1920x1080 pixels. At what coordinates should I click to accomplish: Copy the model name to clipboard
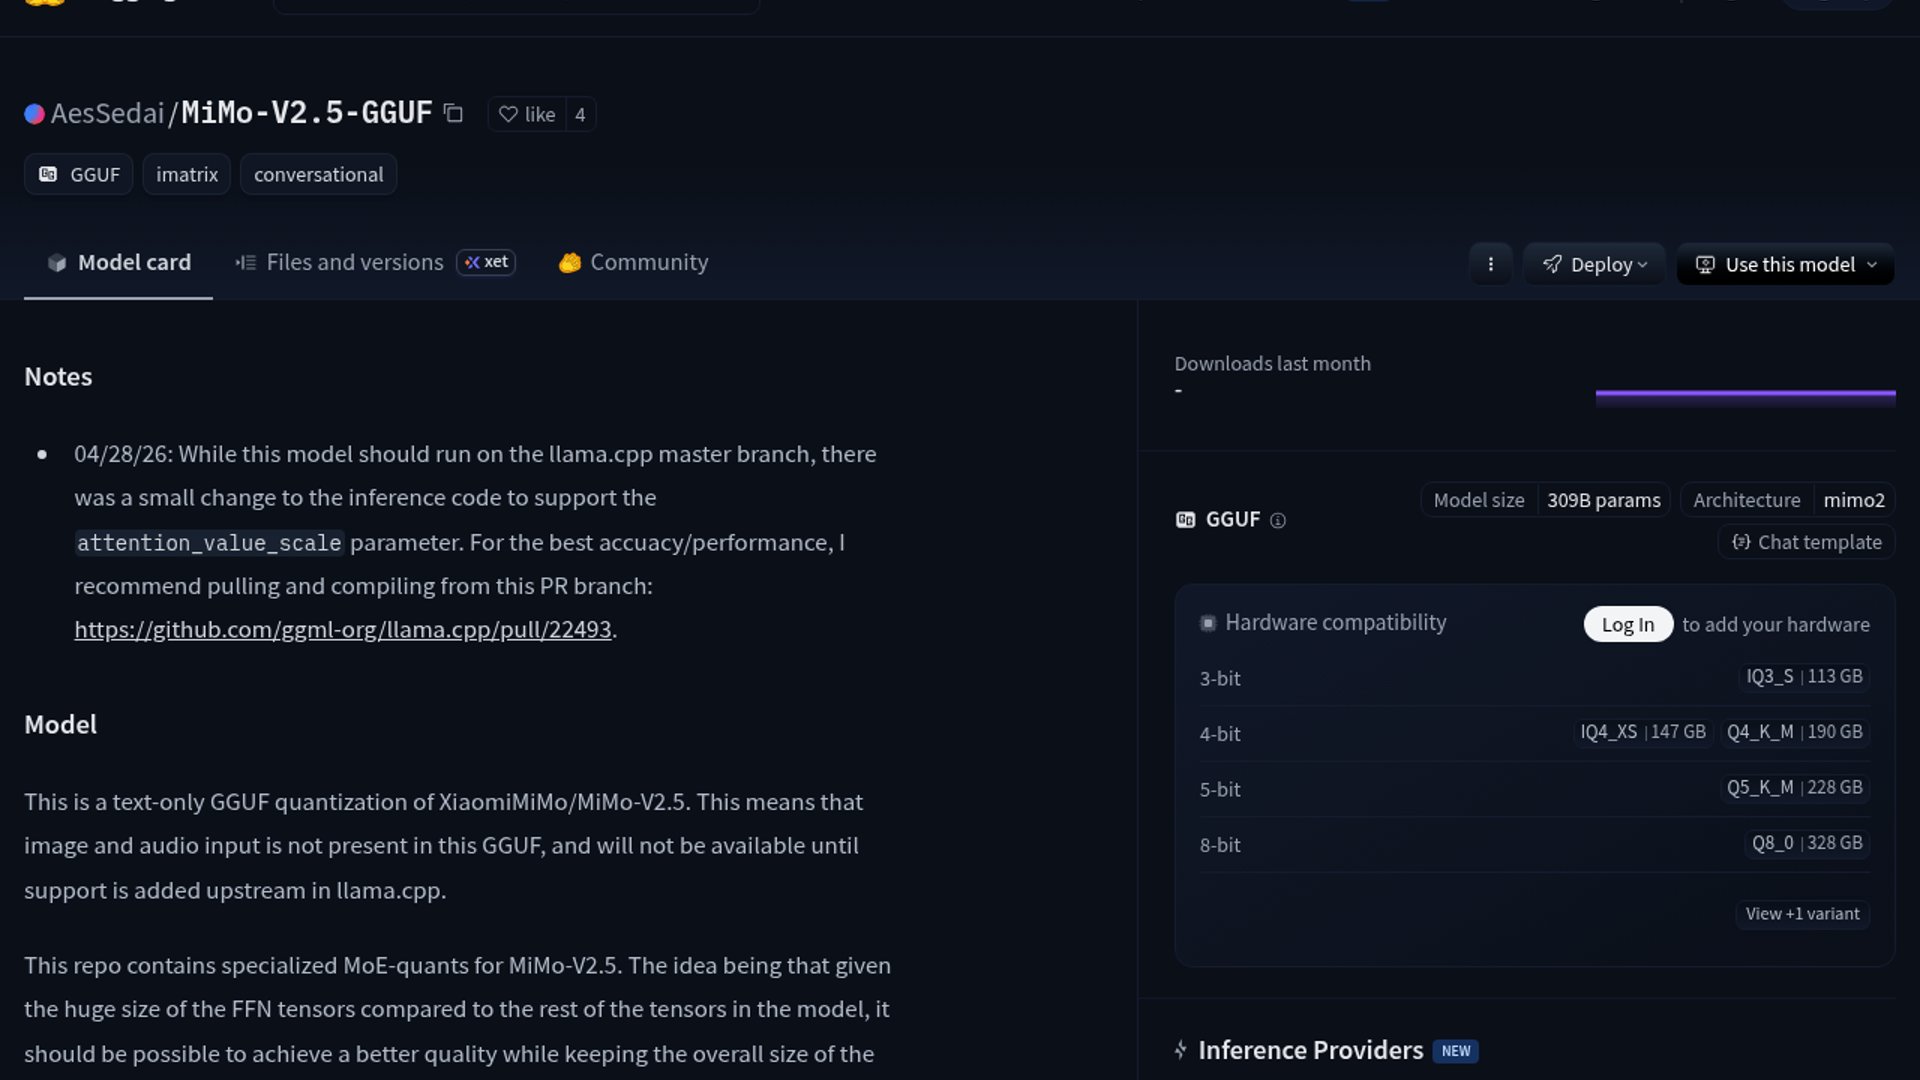coord(453,114)
